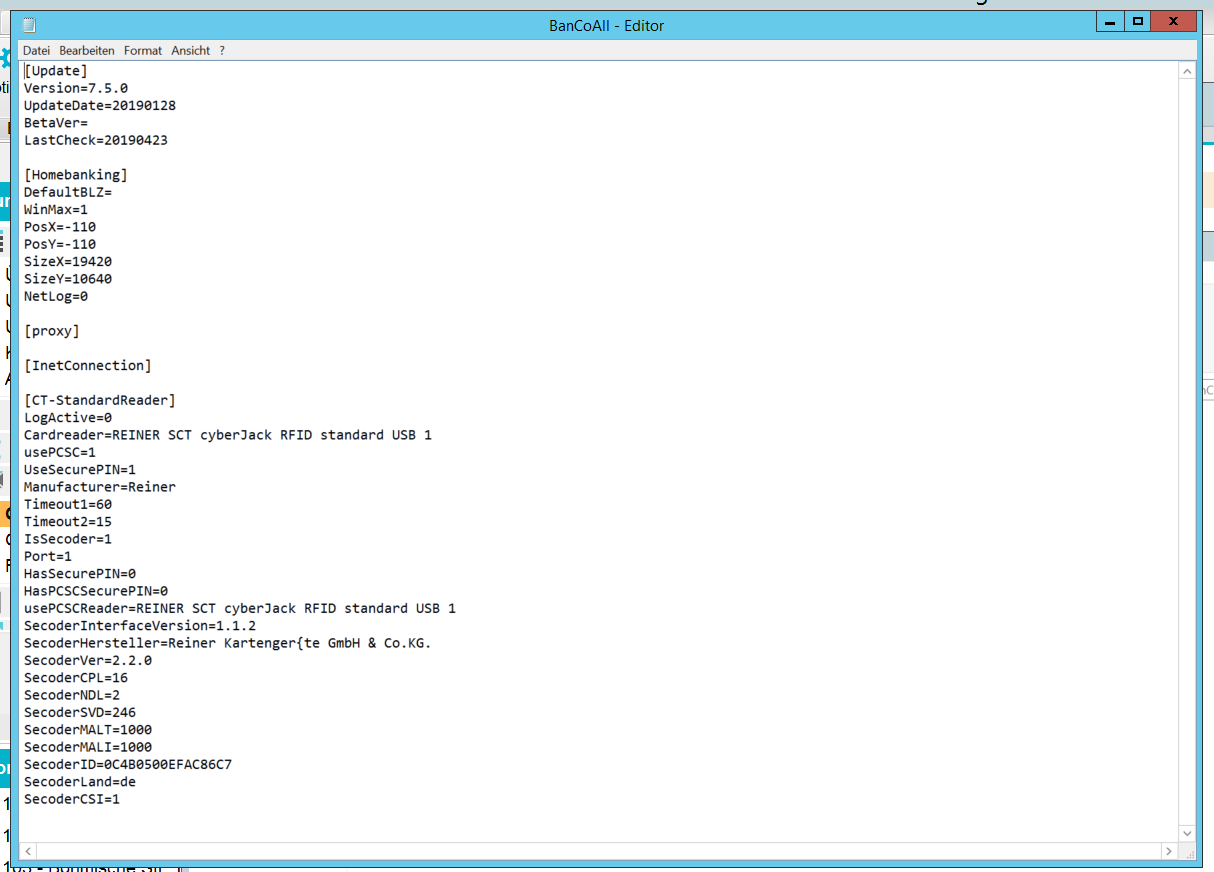Close the BanCoAll Editor window

click(1174, 20)
